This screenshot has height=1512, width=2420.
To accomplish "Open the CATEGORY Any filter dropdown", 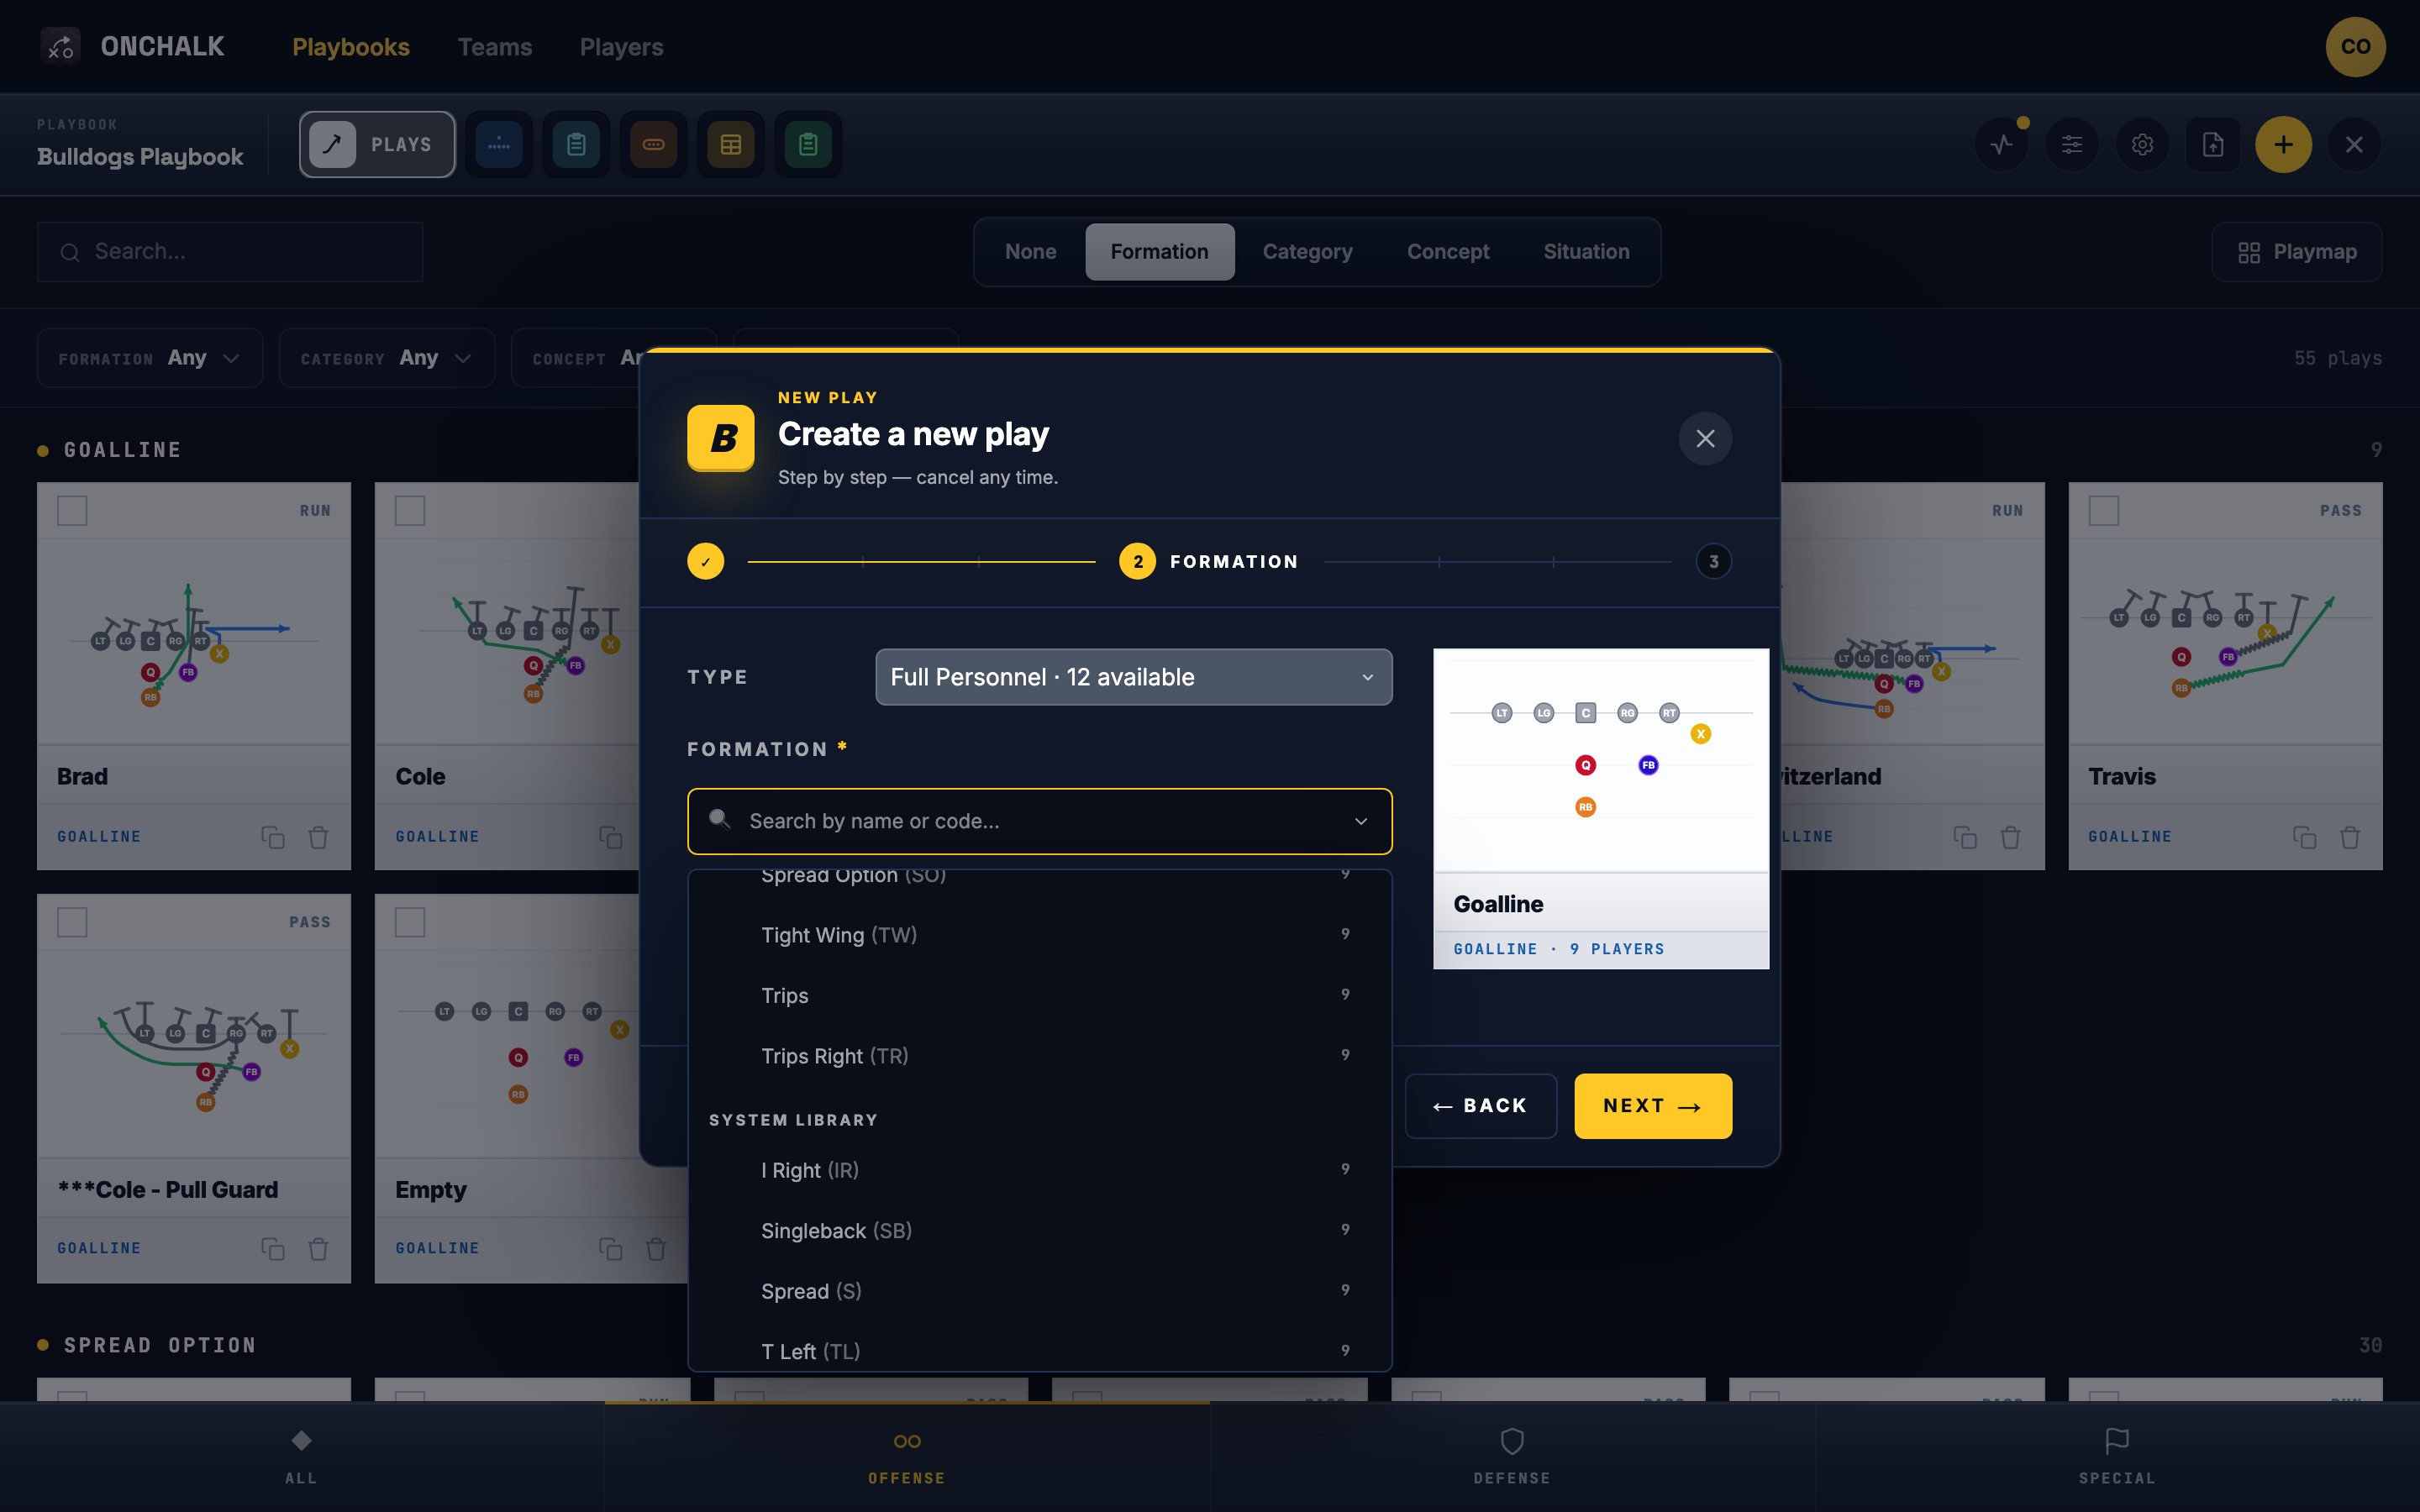I will click(x=387, y=358).
